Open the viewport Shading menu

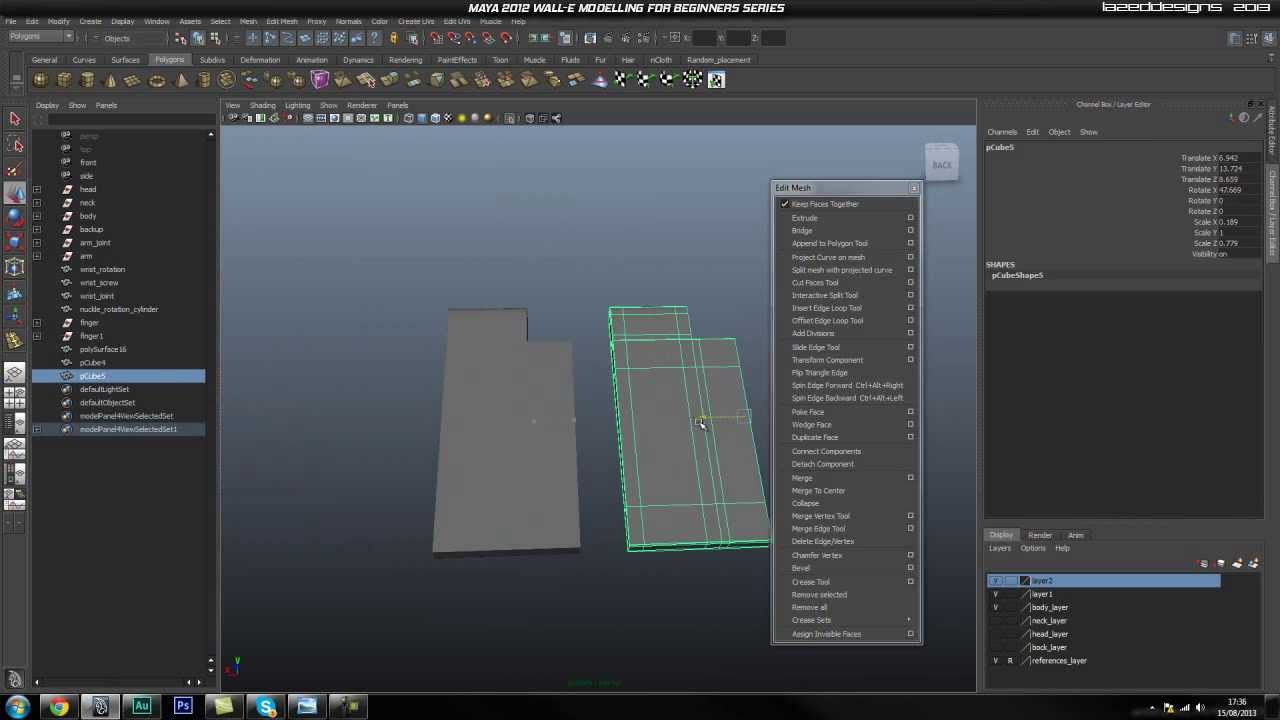coord(262,105)
